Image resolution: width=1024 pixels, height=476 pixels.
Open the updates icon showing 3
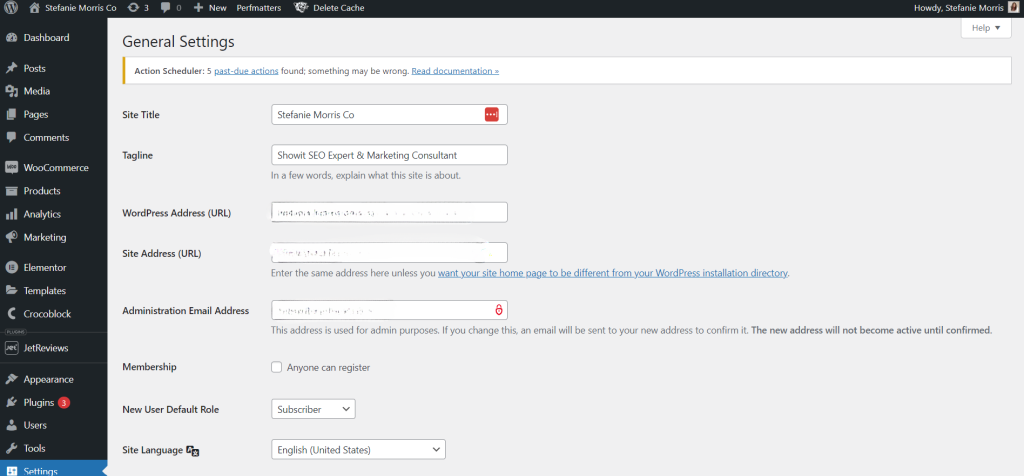tap(133, 8)
